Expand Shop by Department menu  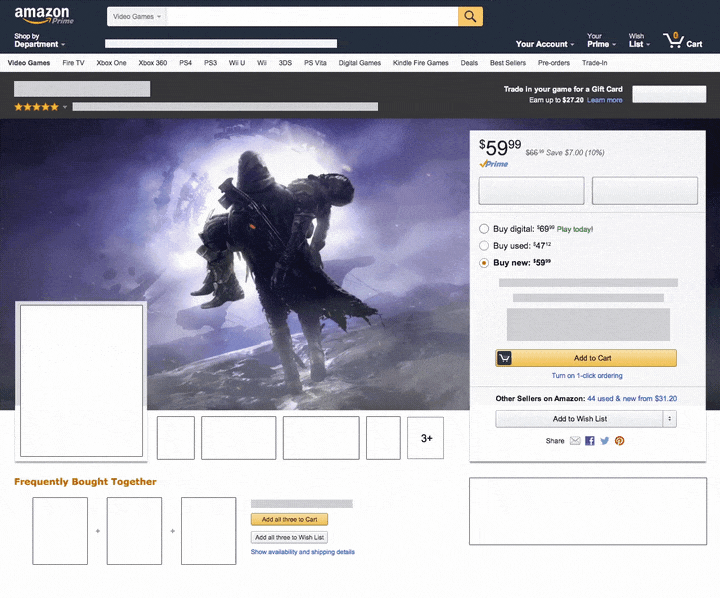[39, 40]
